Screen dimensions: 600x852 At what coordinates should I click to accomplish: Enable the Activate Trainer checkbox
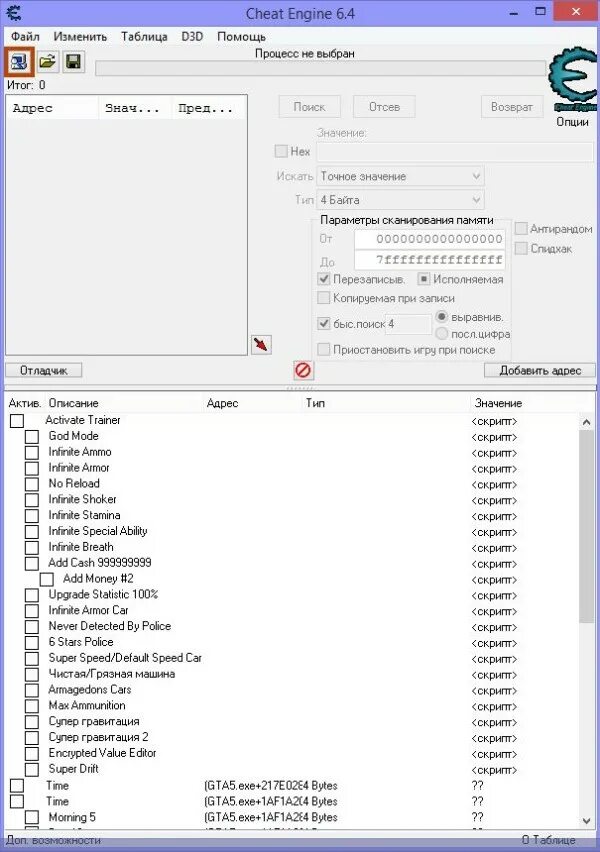point(17,421)
